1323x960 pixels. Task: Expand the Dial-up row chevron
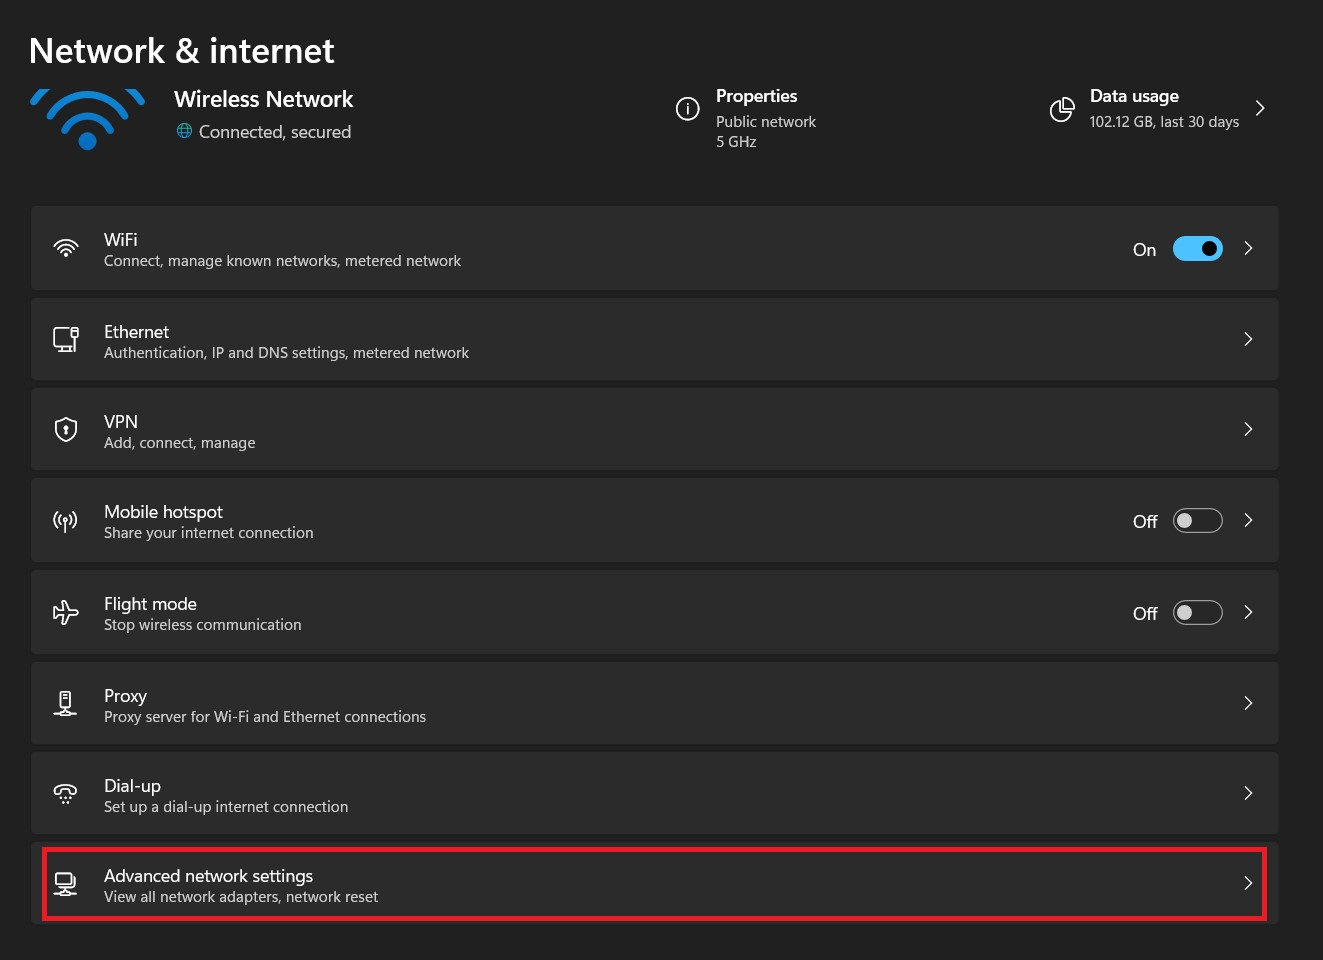(x=1248, y=793)
